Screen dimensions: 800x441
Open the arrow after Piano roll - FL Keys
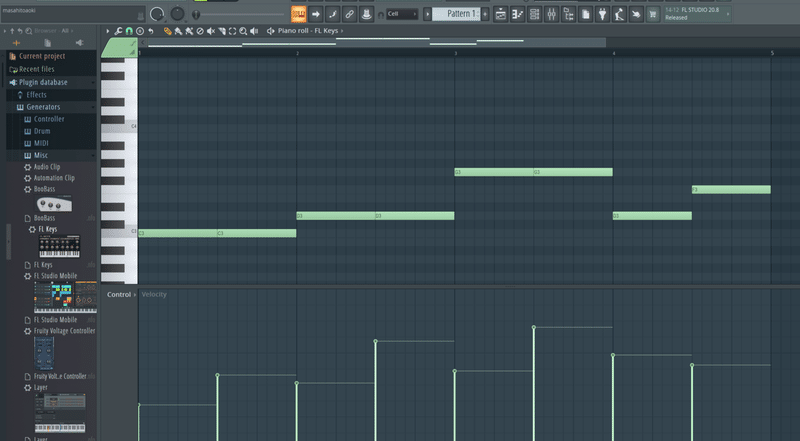click(x=342, y=31)
